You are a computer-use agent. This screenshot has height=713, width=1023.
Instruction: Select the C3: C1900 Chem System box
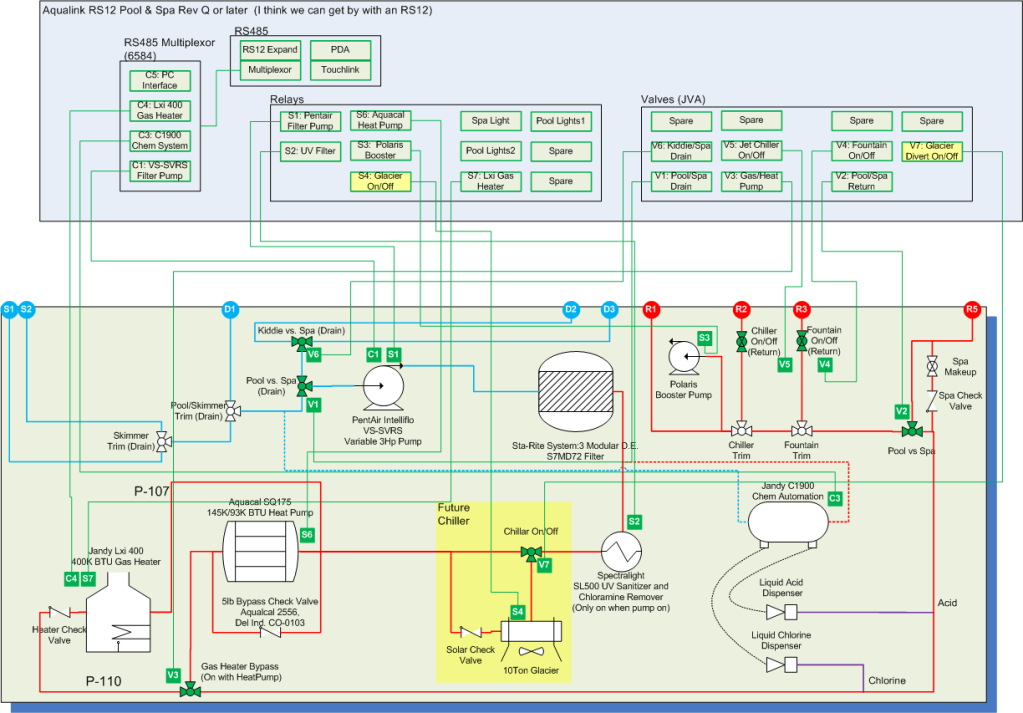click(160, 140)
